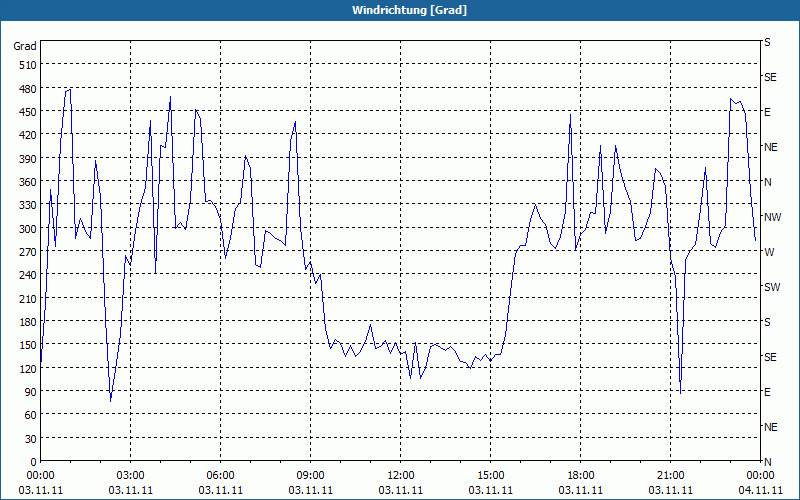Click the 03.11.11 date under 21:00
This screenshot has height=500, width=800.
click(670, 490)
